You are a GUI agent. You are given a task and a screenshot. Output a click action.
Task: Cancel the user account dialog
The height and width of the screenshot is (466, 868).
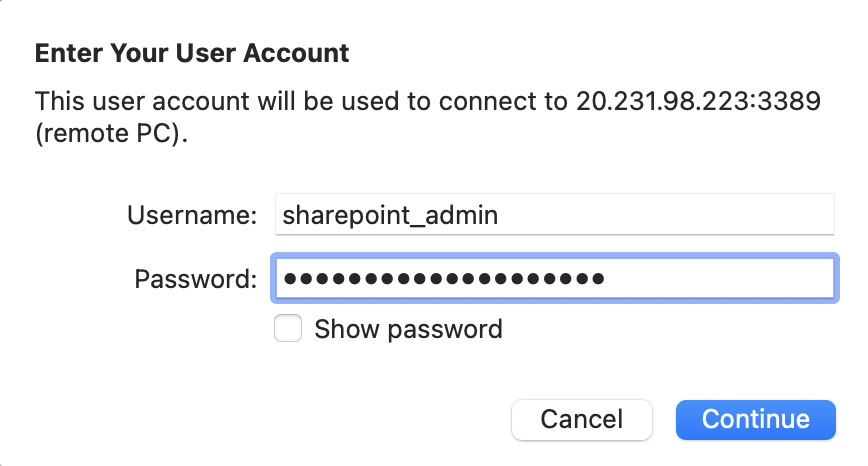[x=581, y=419]
